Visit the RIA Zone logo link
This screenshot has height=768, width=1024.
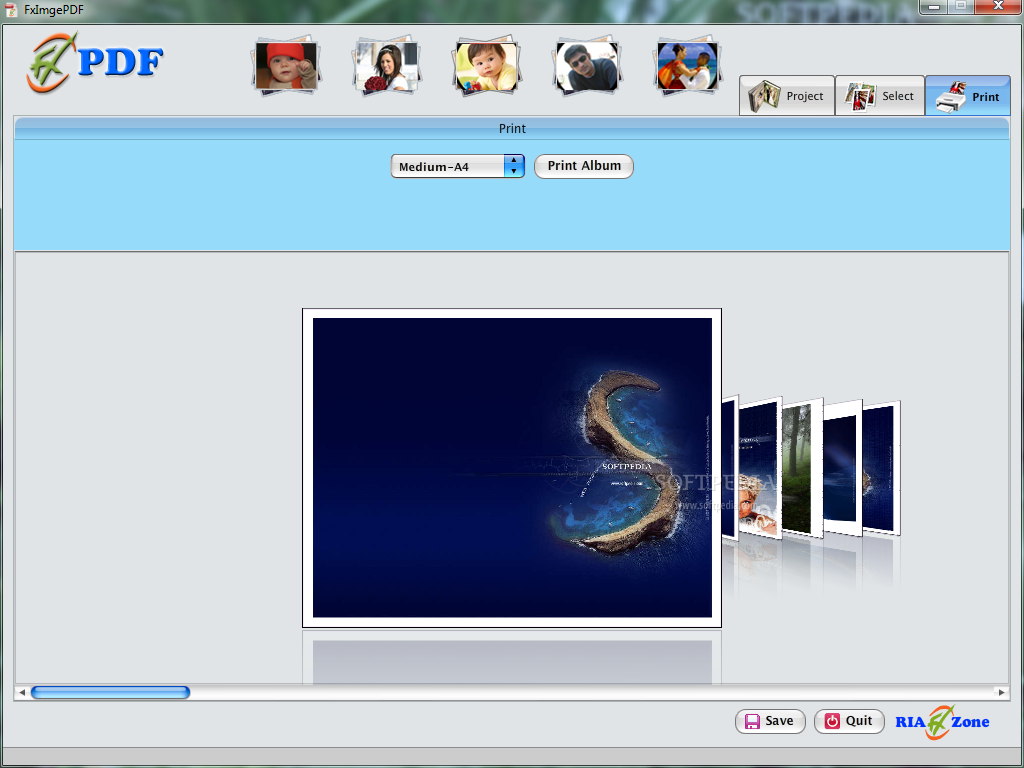pos(942,722)
